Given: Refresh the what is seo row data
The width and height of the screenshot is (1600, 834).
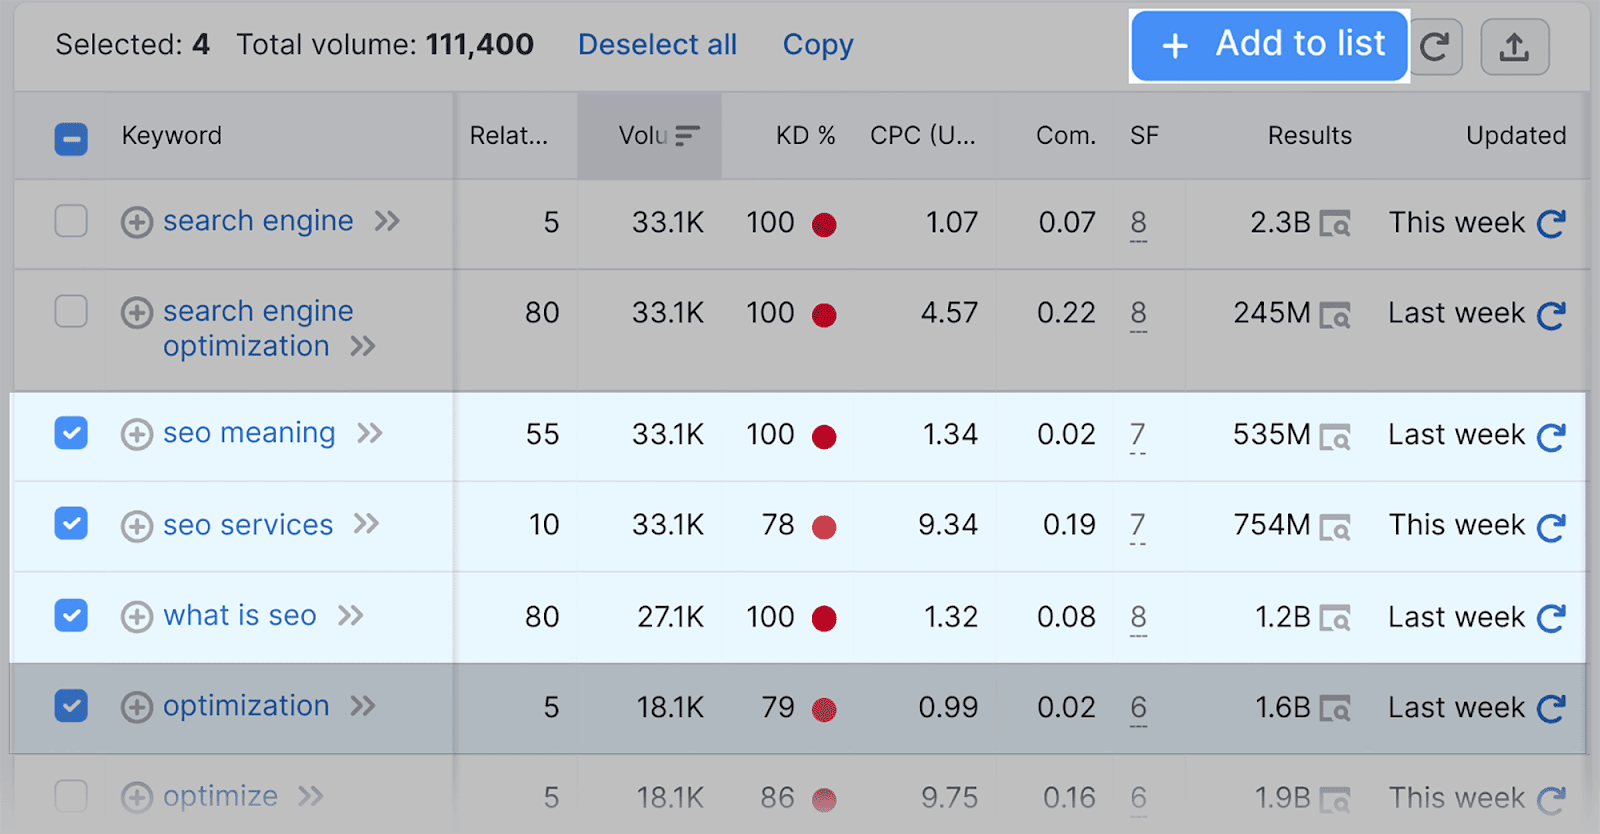Looking at the screenshot, I should (x=1551, y=619).
